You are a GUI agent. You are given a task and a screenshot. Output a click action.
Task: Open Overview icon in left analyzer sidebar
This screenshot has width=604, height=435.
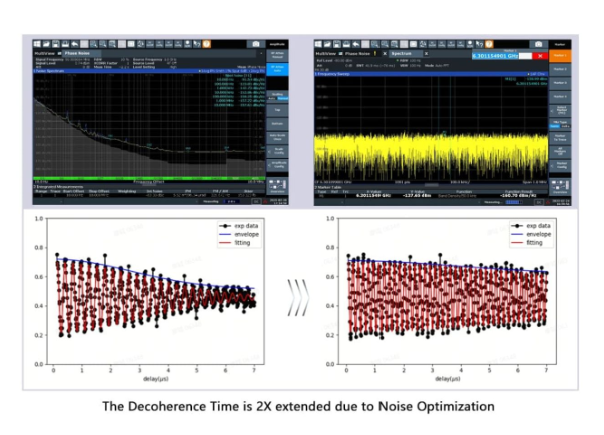277,186
